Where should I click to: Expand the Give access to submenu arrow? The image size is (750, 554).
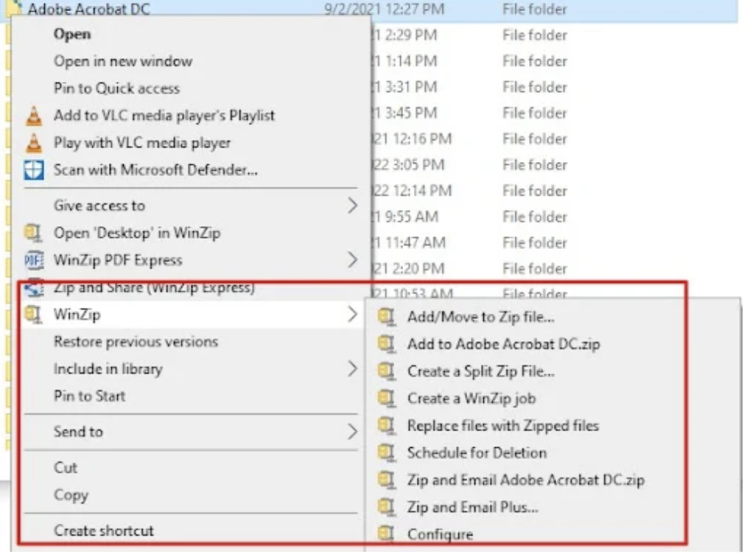pos(353,206)
